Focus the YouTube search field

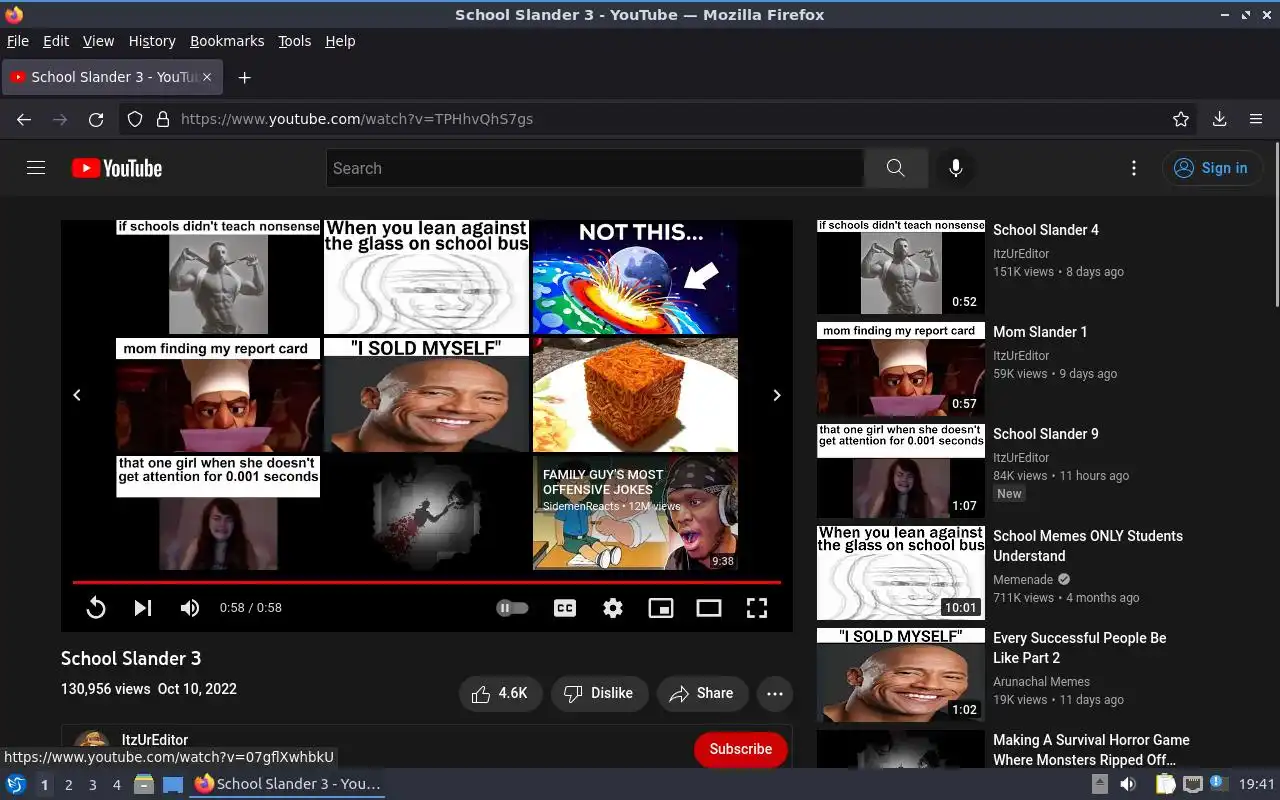595,168
